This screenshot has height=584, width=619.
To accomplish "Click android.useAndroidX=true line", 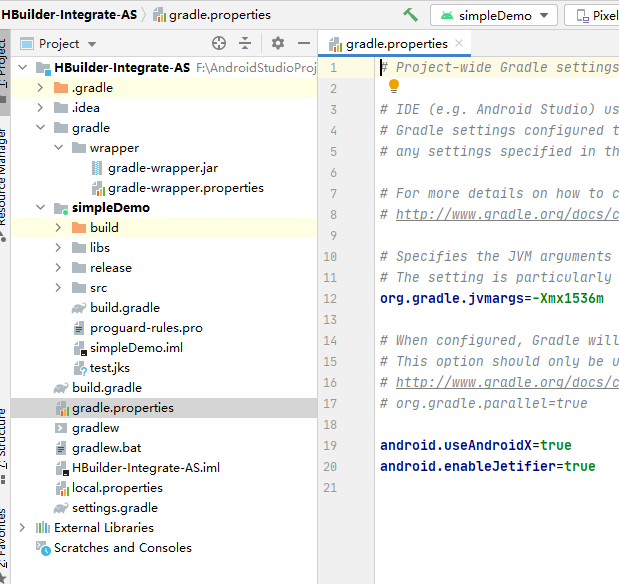I will click(x=476, y=445).
